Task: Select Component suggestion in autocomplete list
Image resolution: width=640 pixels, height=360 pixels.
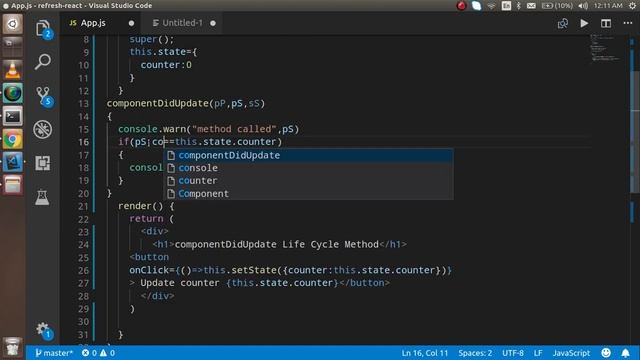Action: (x=309, y=193)
